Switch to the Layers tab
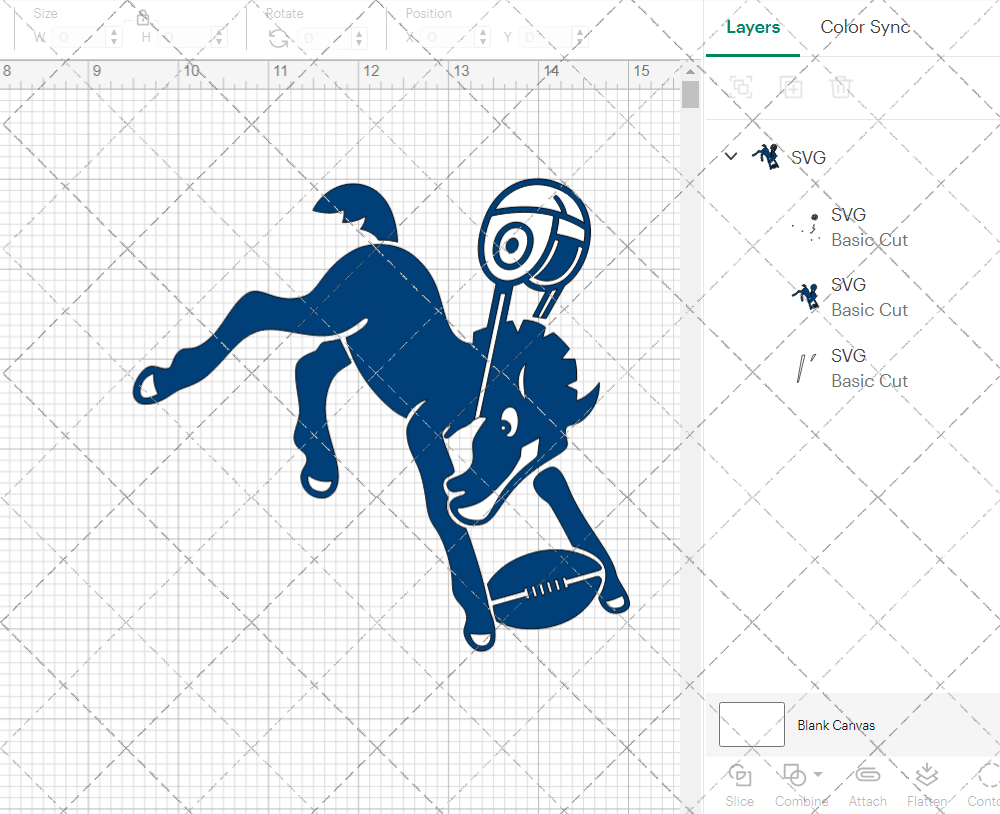This screenshot has height=814, width=1000. coord(753,27)
